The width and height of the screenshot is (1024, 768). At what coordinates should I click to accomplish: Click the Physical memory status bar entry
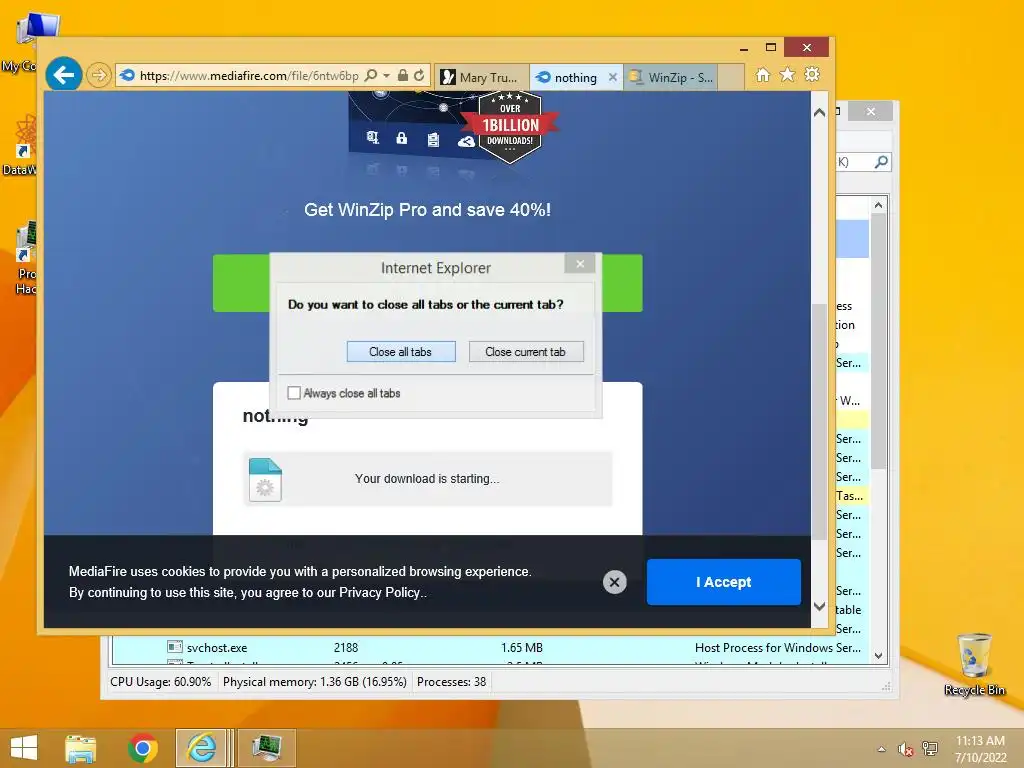315,682
